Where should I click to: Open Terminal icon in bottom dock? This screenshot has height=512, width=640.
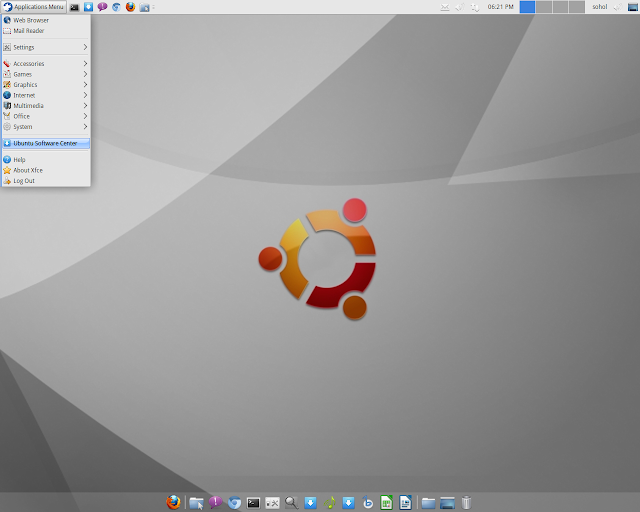click(253, 503)
